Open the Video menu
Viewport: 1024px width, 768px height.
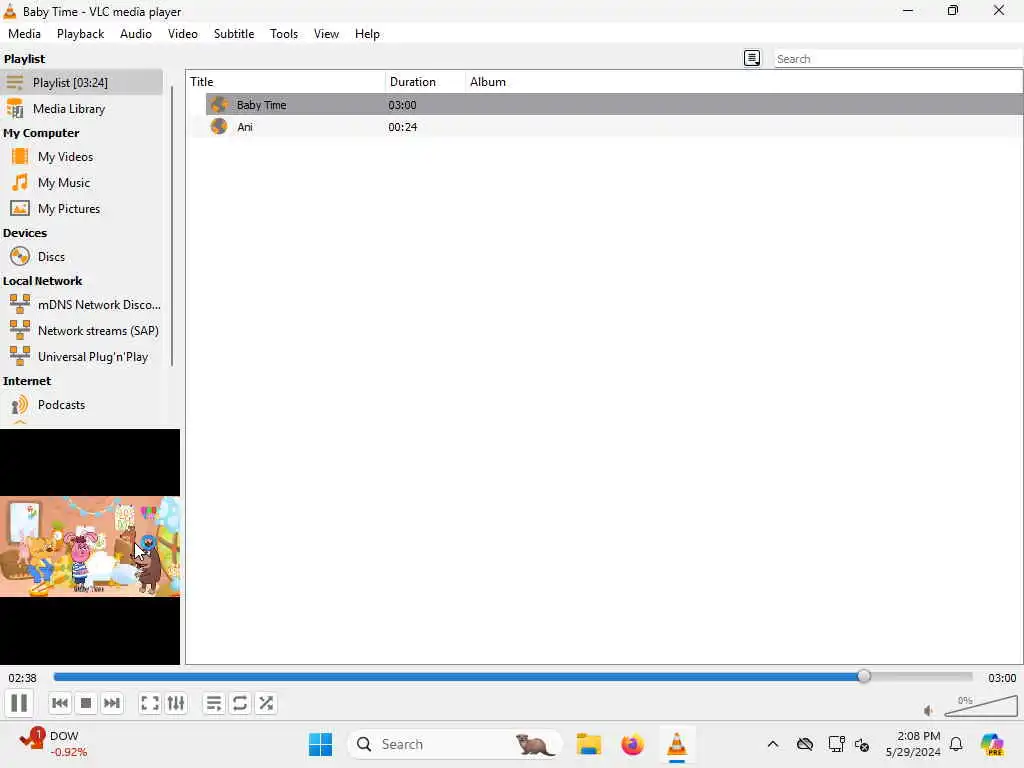(183, 34)
